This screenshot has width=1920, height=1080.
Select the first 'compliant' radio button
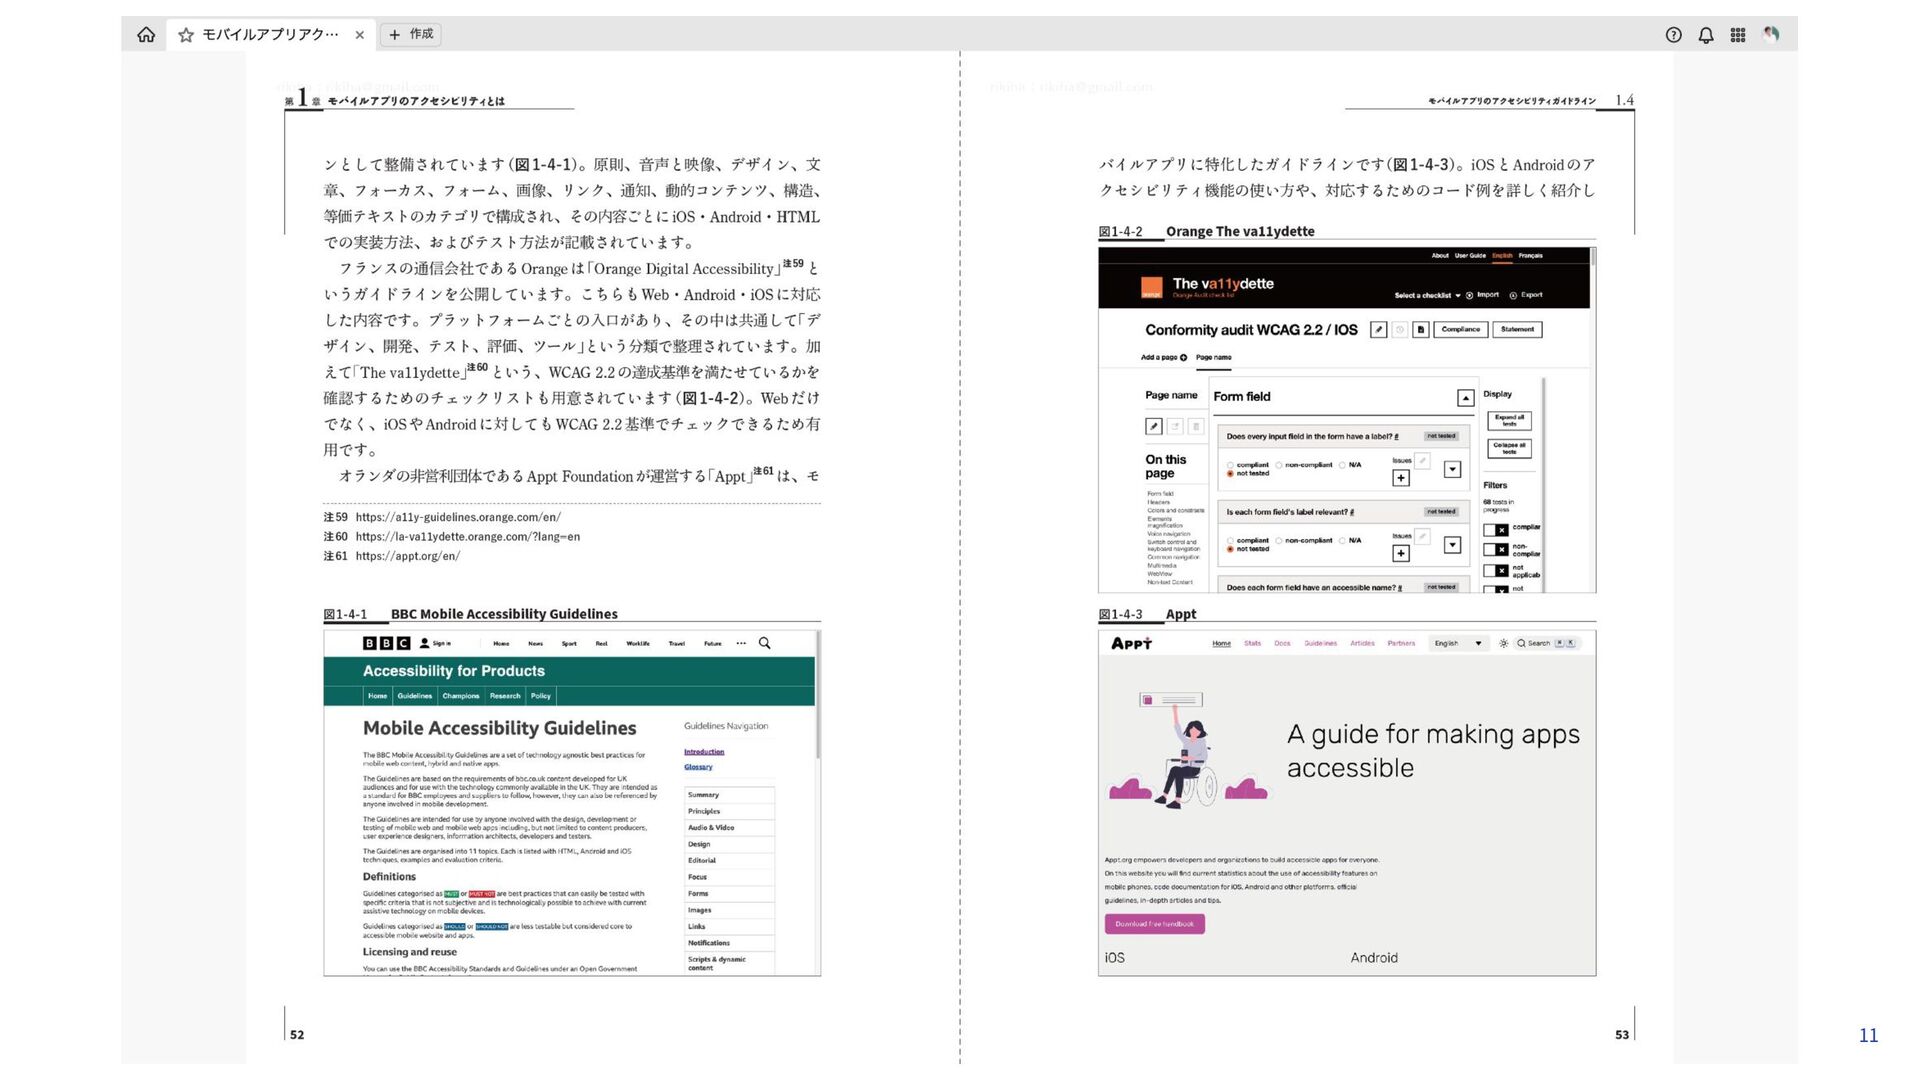[1230, 465]
